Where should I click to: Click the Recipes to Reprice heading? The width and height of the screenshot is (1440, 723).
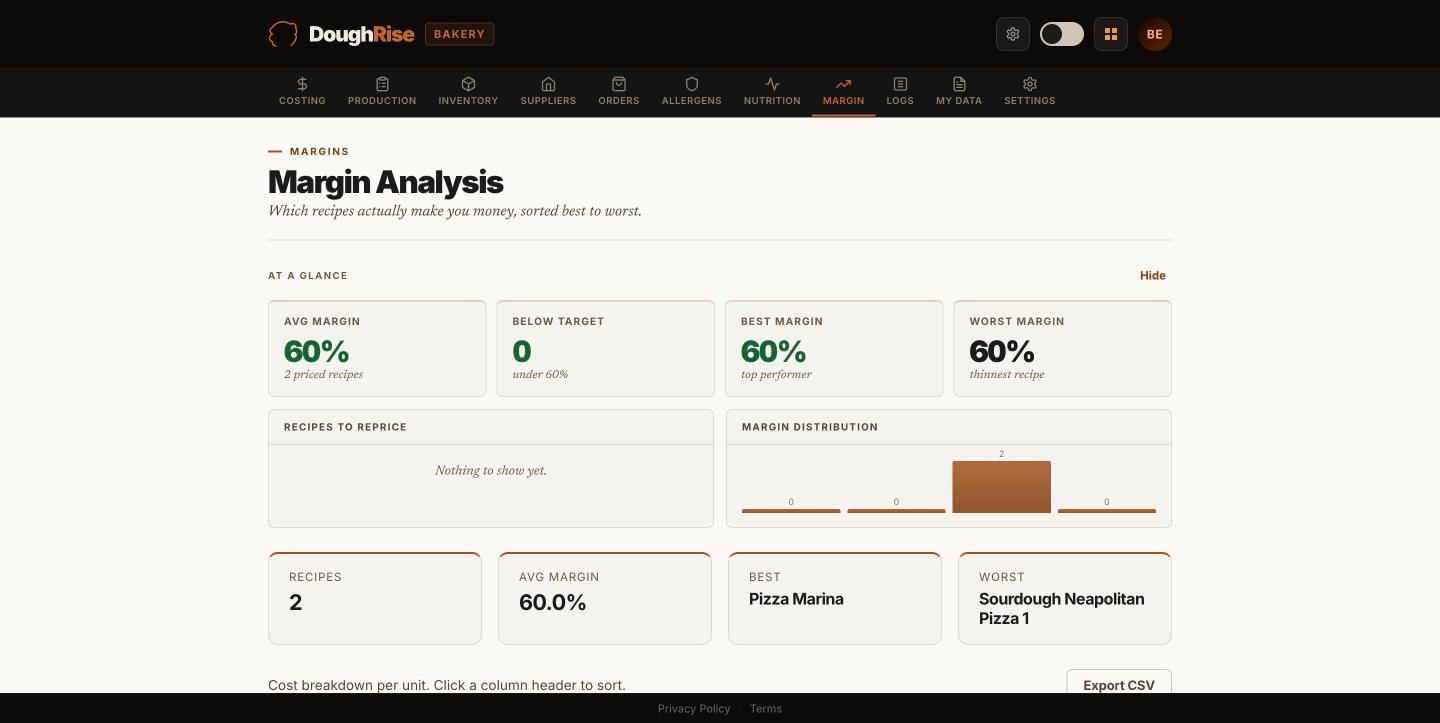coord(345,427)
